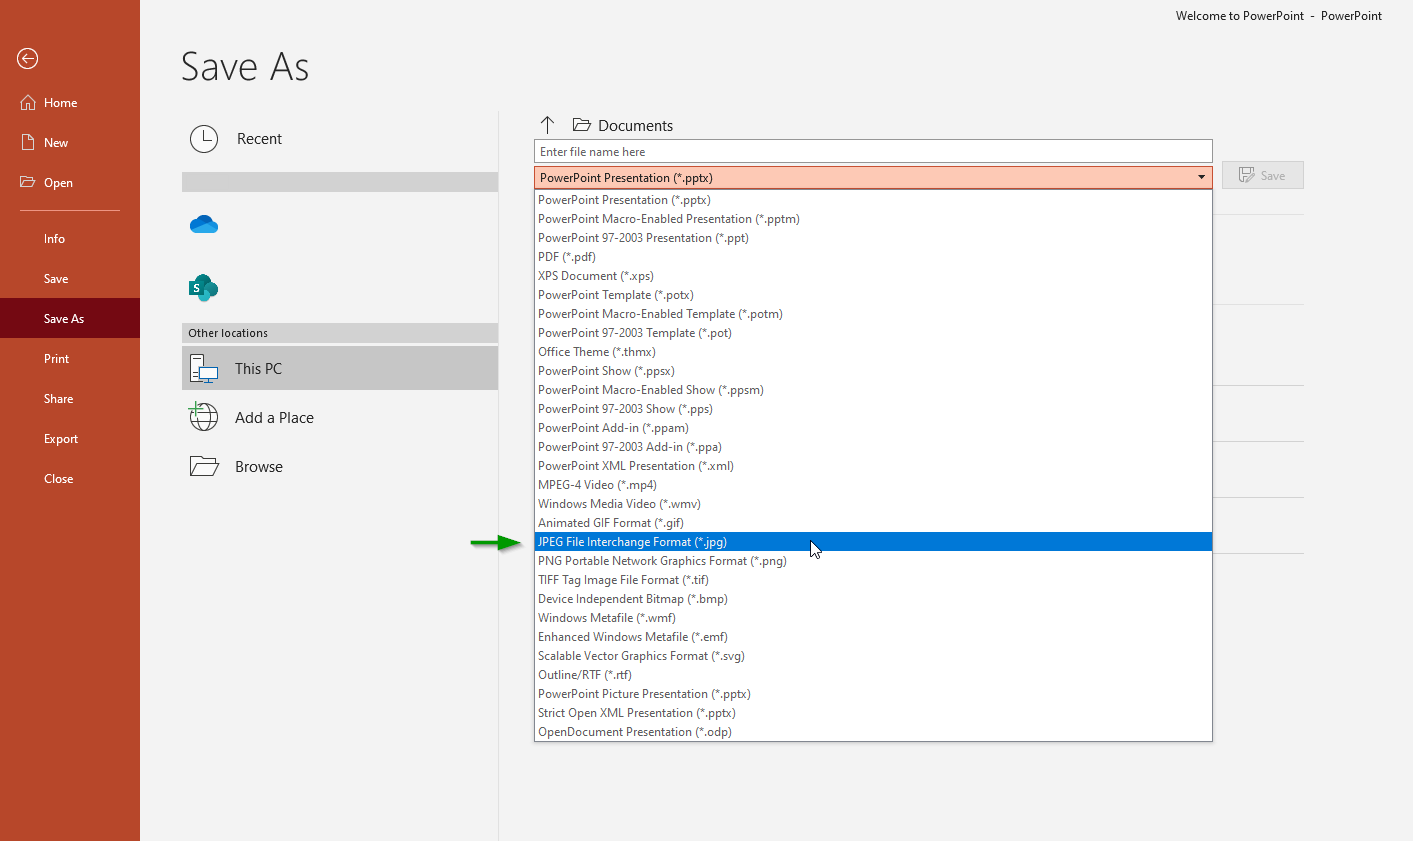The width and height of the screenshot is (1413, 841).
Task: Choose This PC location
Action: (x=340, y=368)
